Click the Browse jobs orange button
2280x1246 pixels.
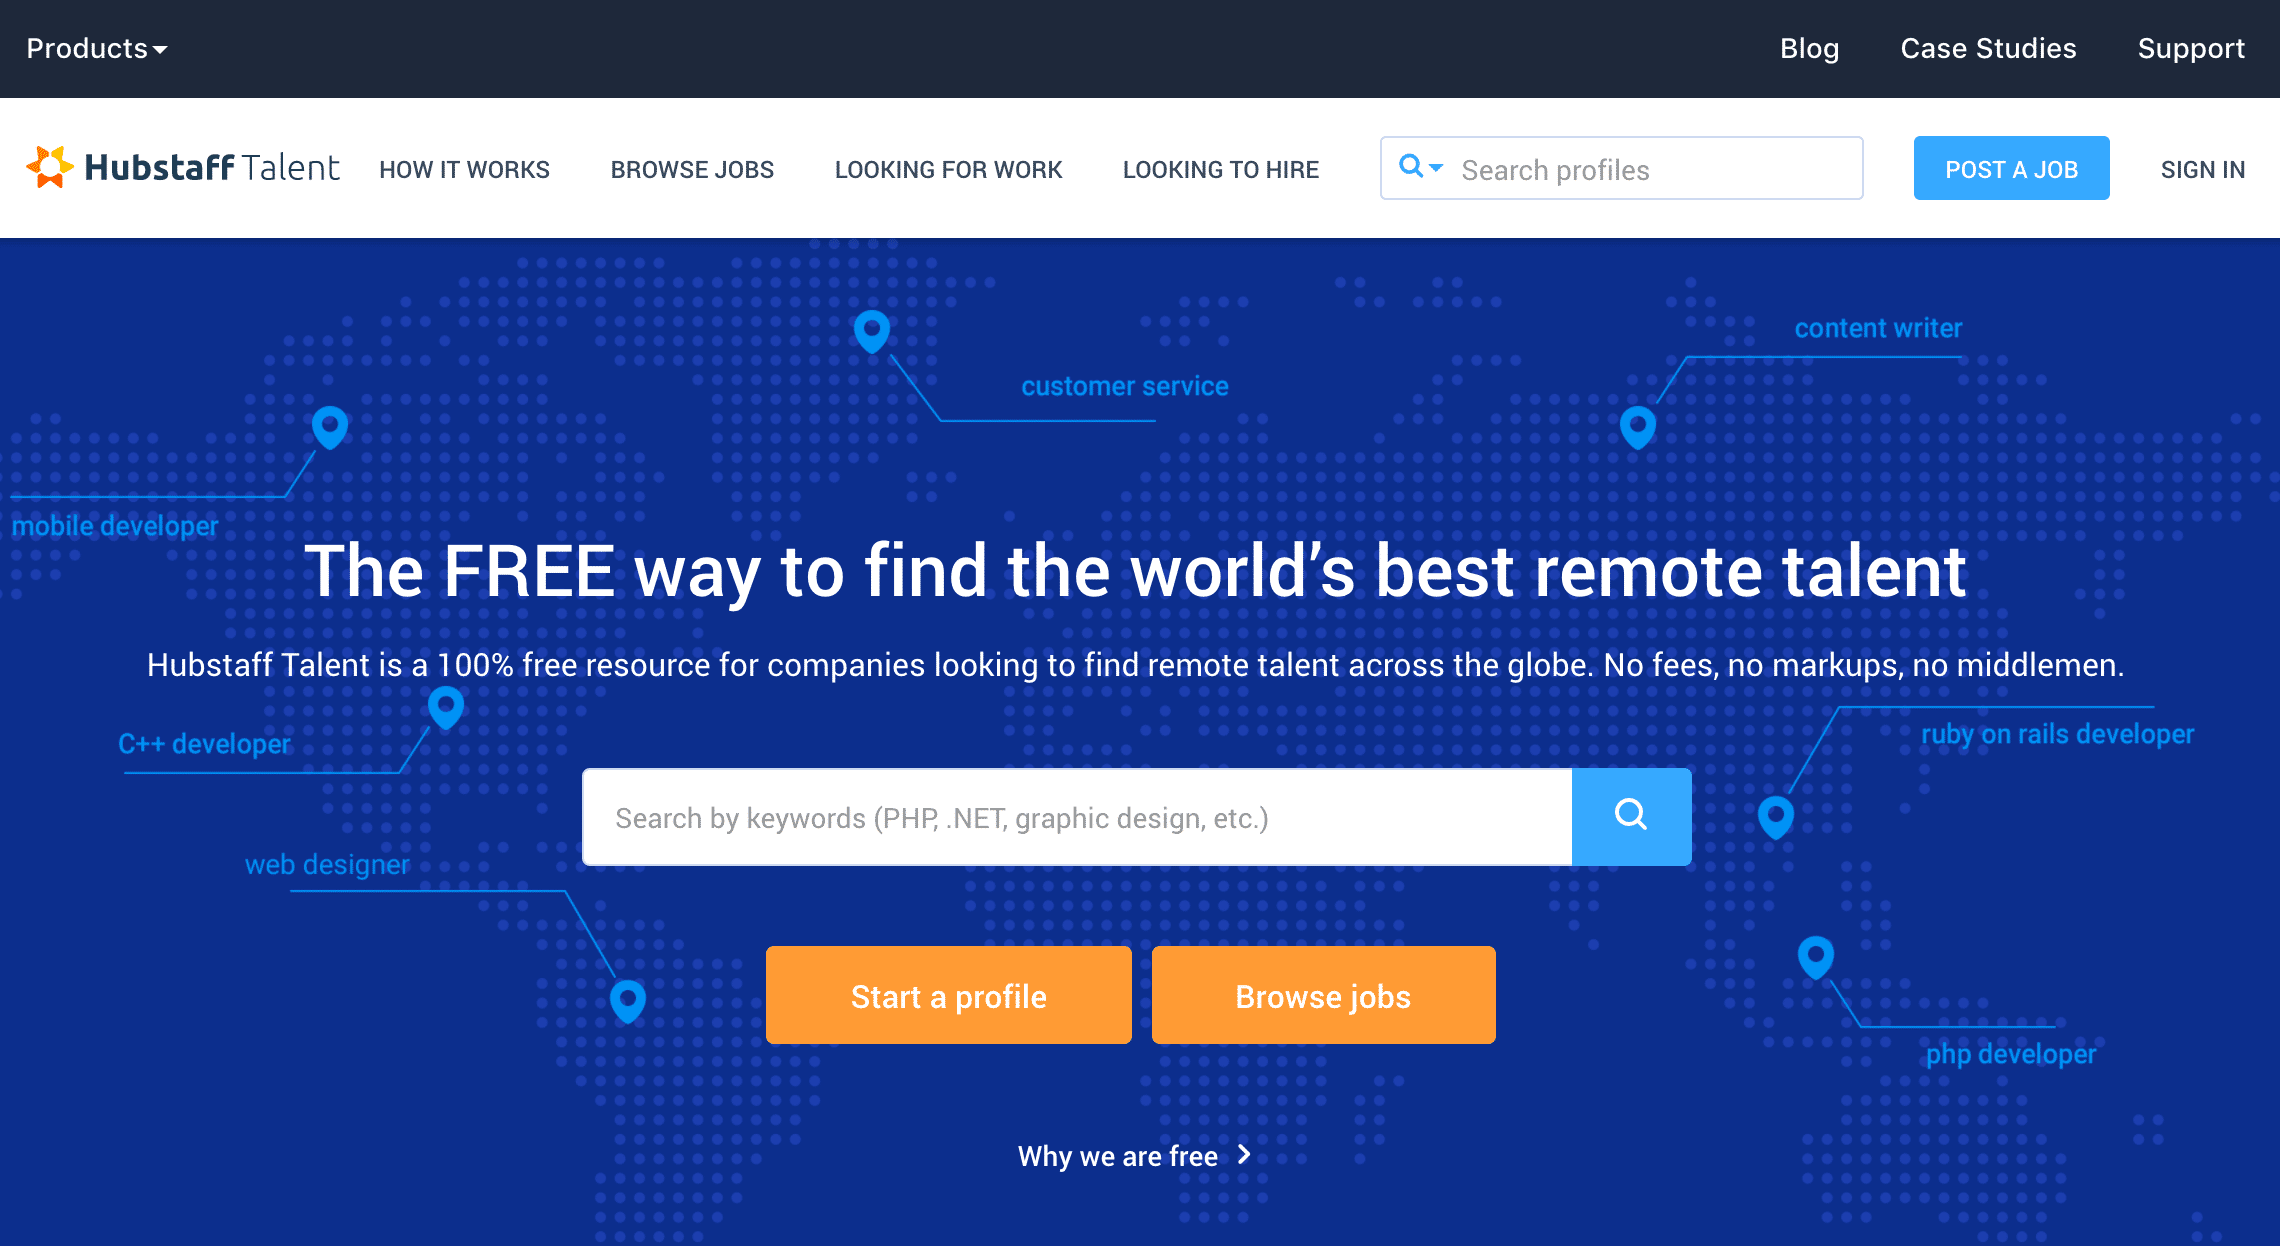1323,994
